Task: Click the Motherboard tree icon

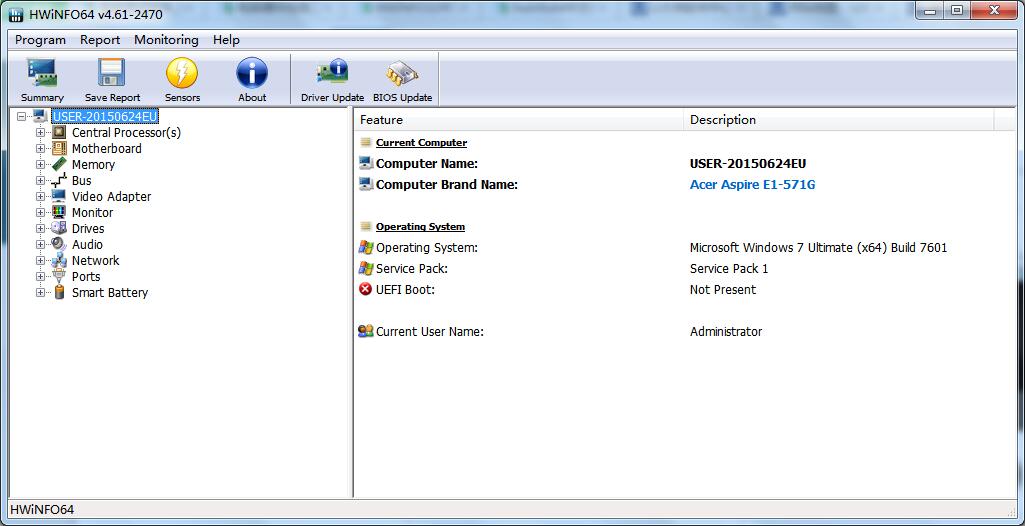Action: coord(59,148)
